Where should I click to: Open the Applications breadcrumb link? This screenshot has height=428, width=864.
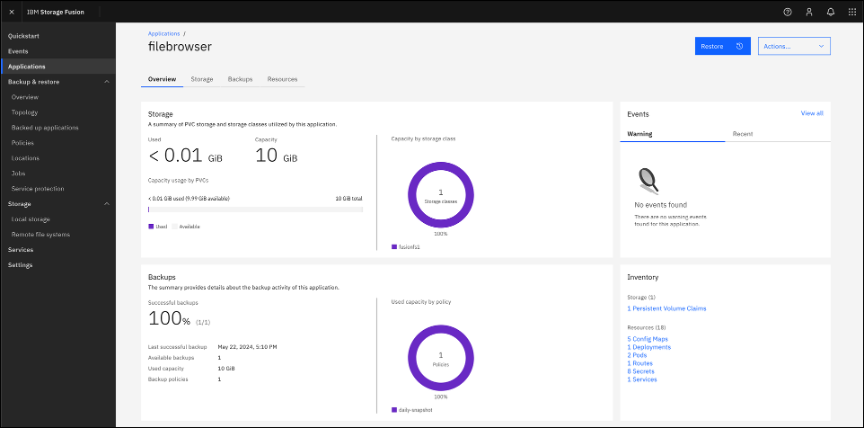164,33
